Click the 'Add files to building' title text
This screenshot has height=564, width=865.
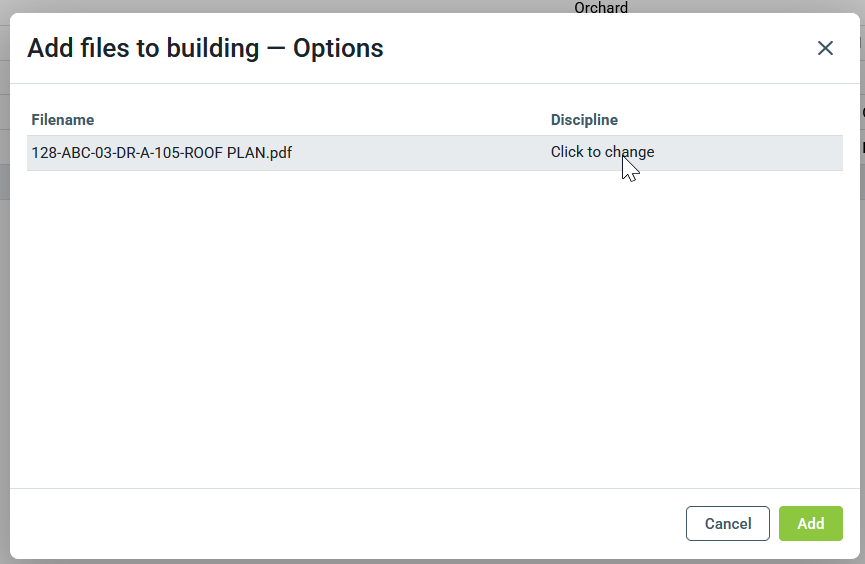143,48
